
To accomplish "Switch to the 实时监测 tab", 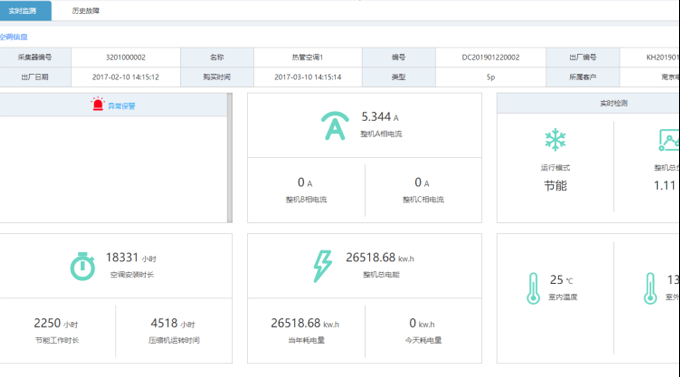I will point(25,11).
